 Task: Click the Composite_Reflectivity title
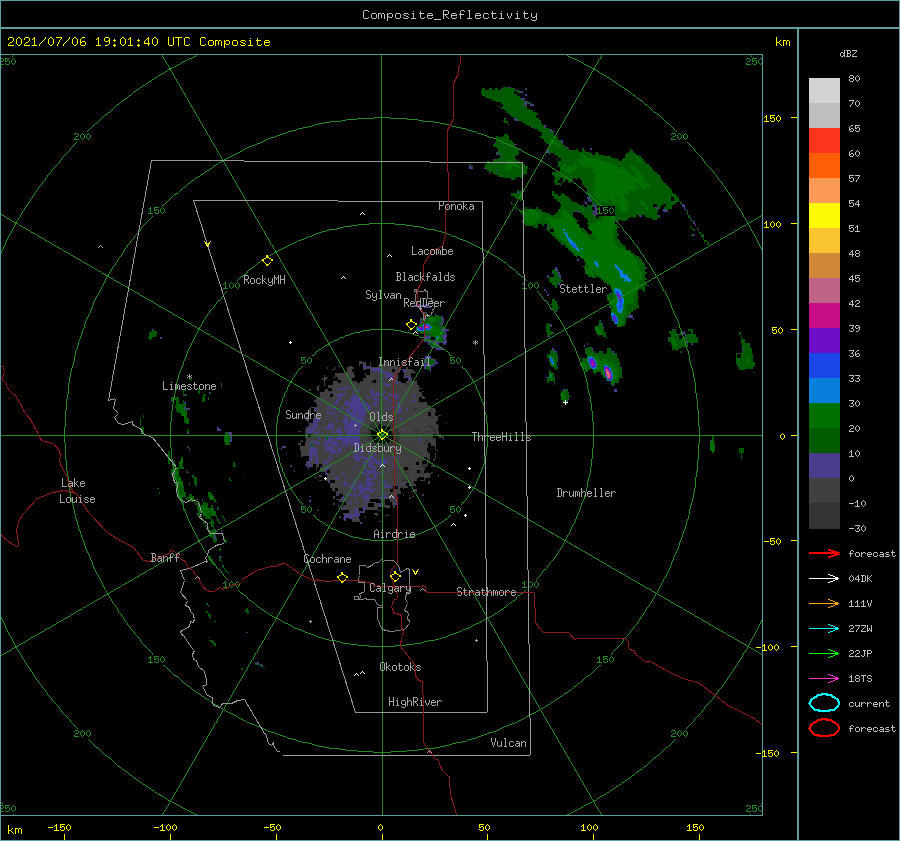pos(450,15)
